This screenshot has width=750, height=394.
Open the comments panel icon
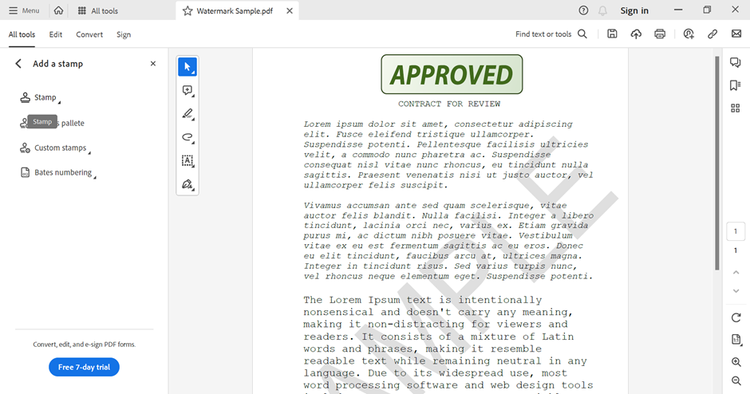[736, 63]
